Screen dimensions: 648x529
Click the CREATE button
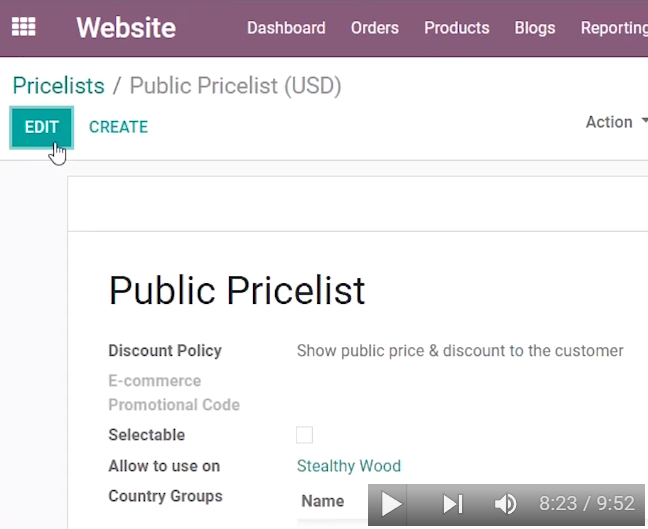(119, 127)
